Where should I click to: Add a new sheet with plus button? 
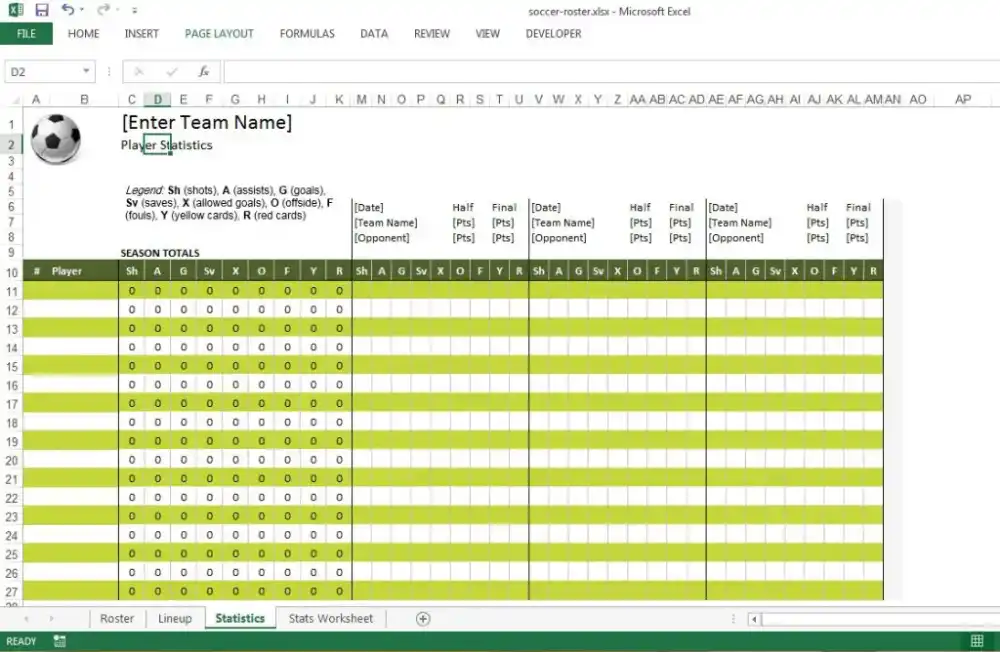tap(423, 618)
